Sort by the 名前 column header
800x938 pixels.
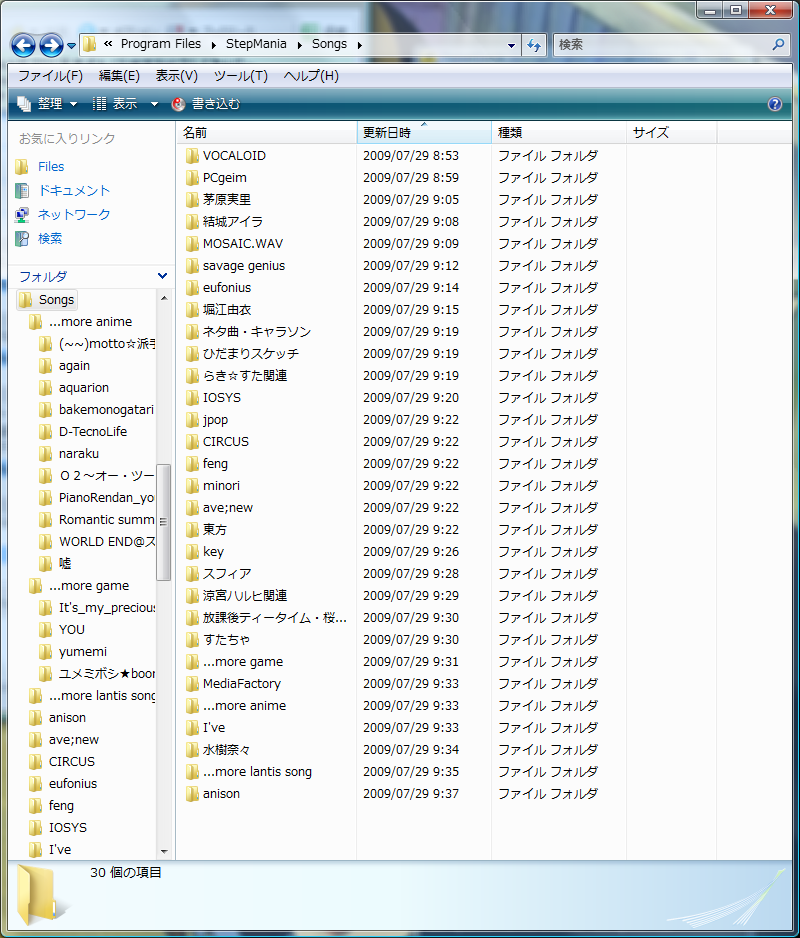267,132
